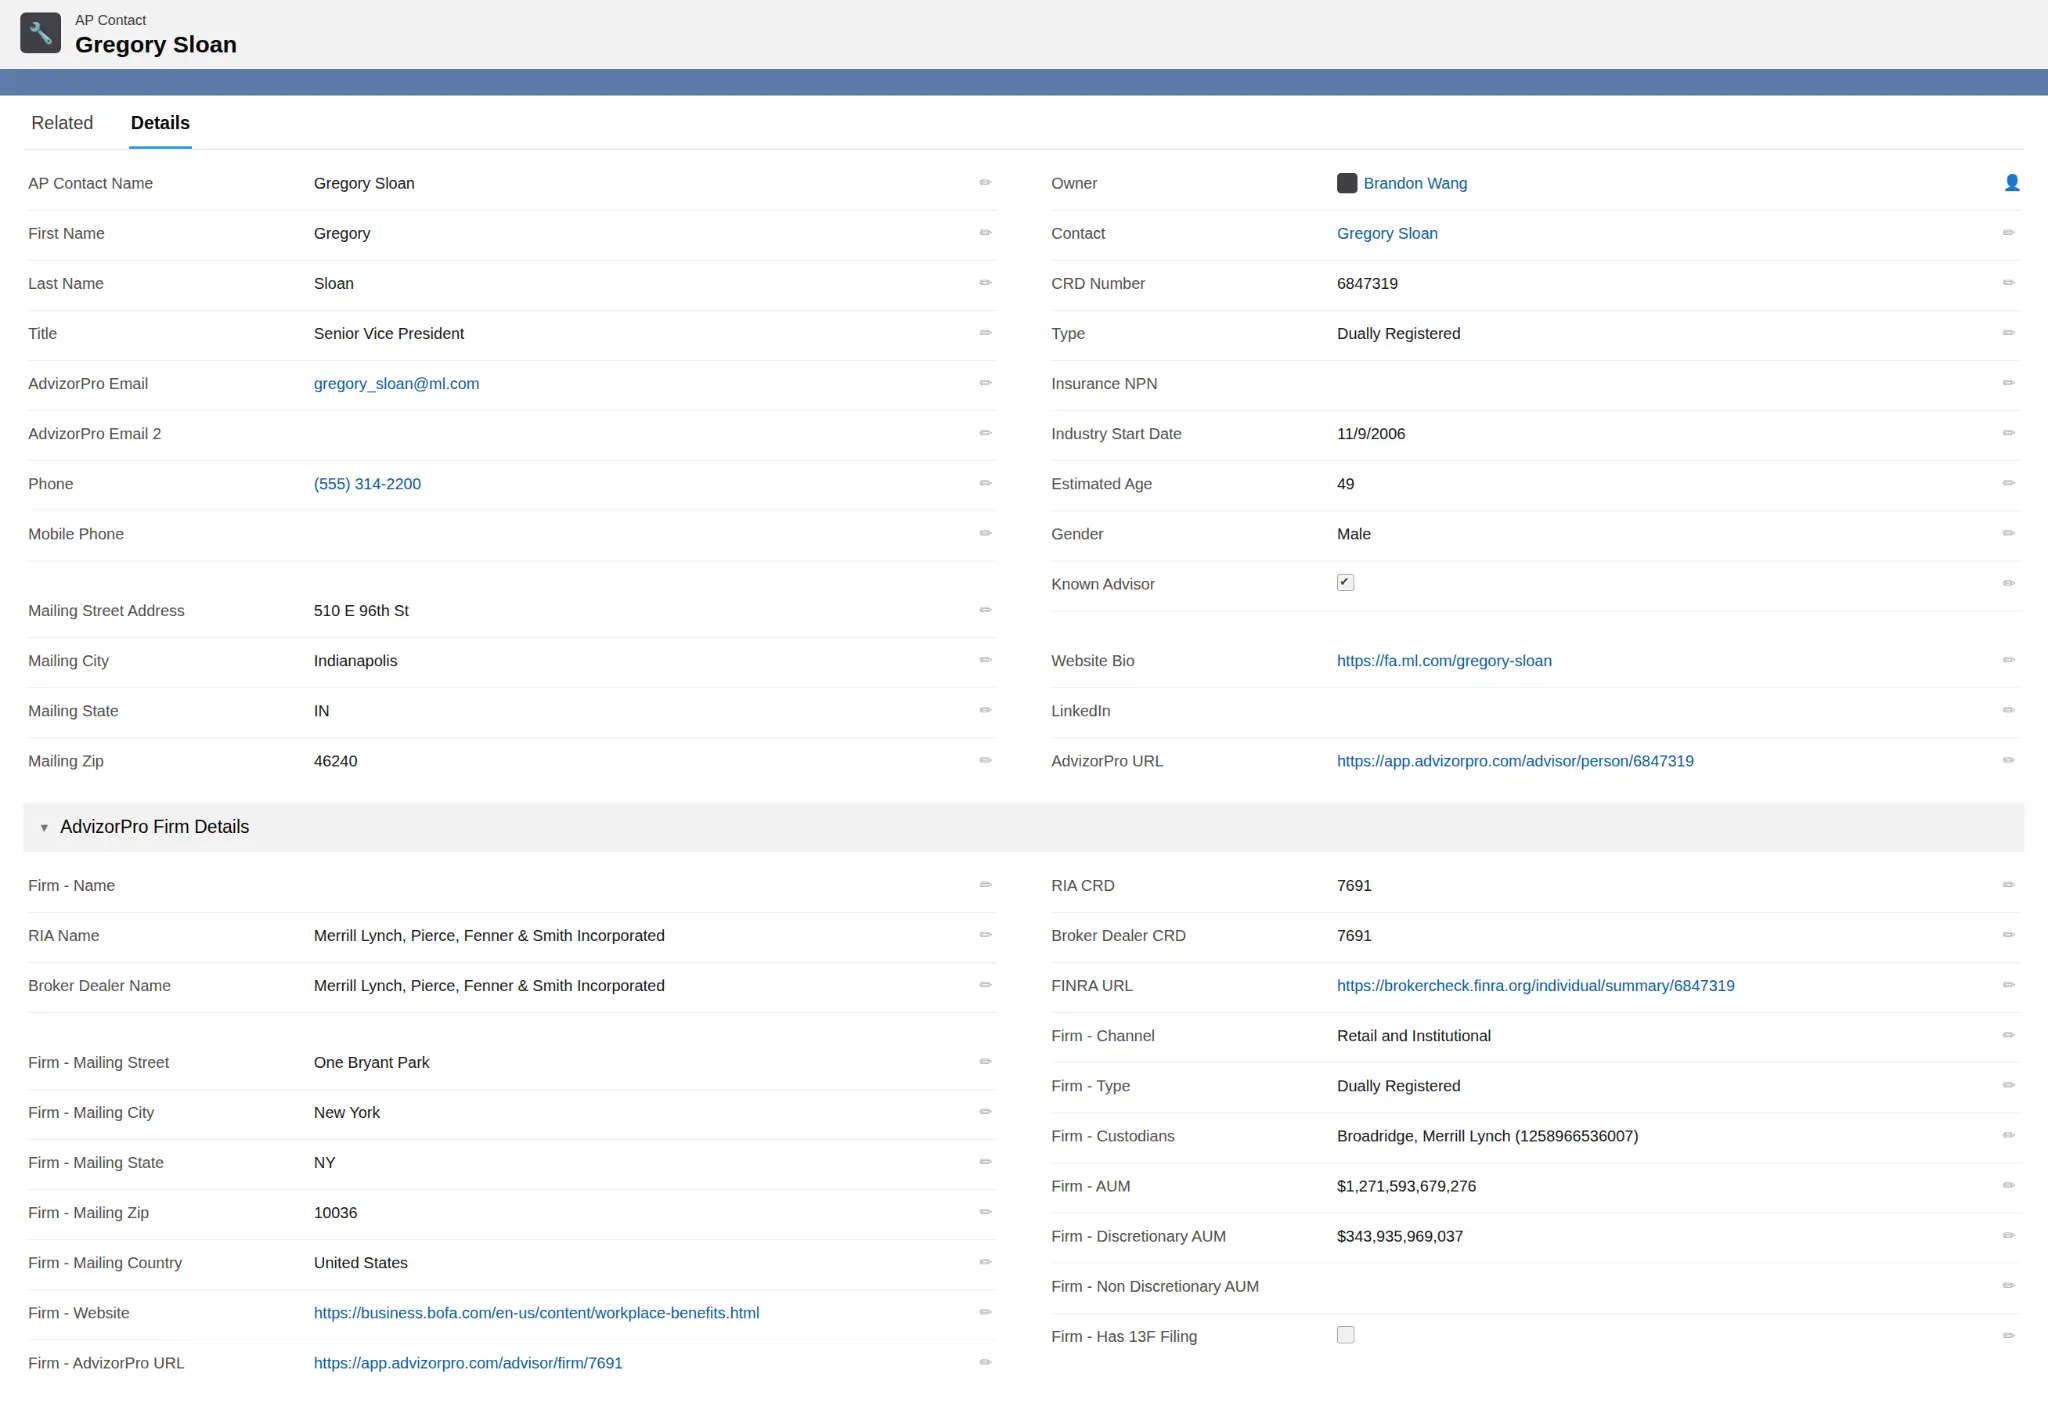
Task: Collapse the AdvizorPro Firm Details section
Action: pyautogui.click(x=44, y=827)
